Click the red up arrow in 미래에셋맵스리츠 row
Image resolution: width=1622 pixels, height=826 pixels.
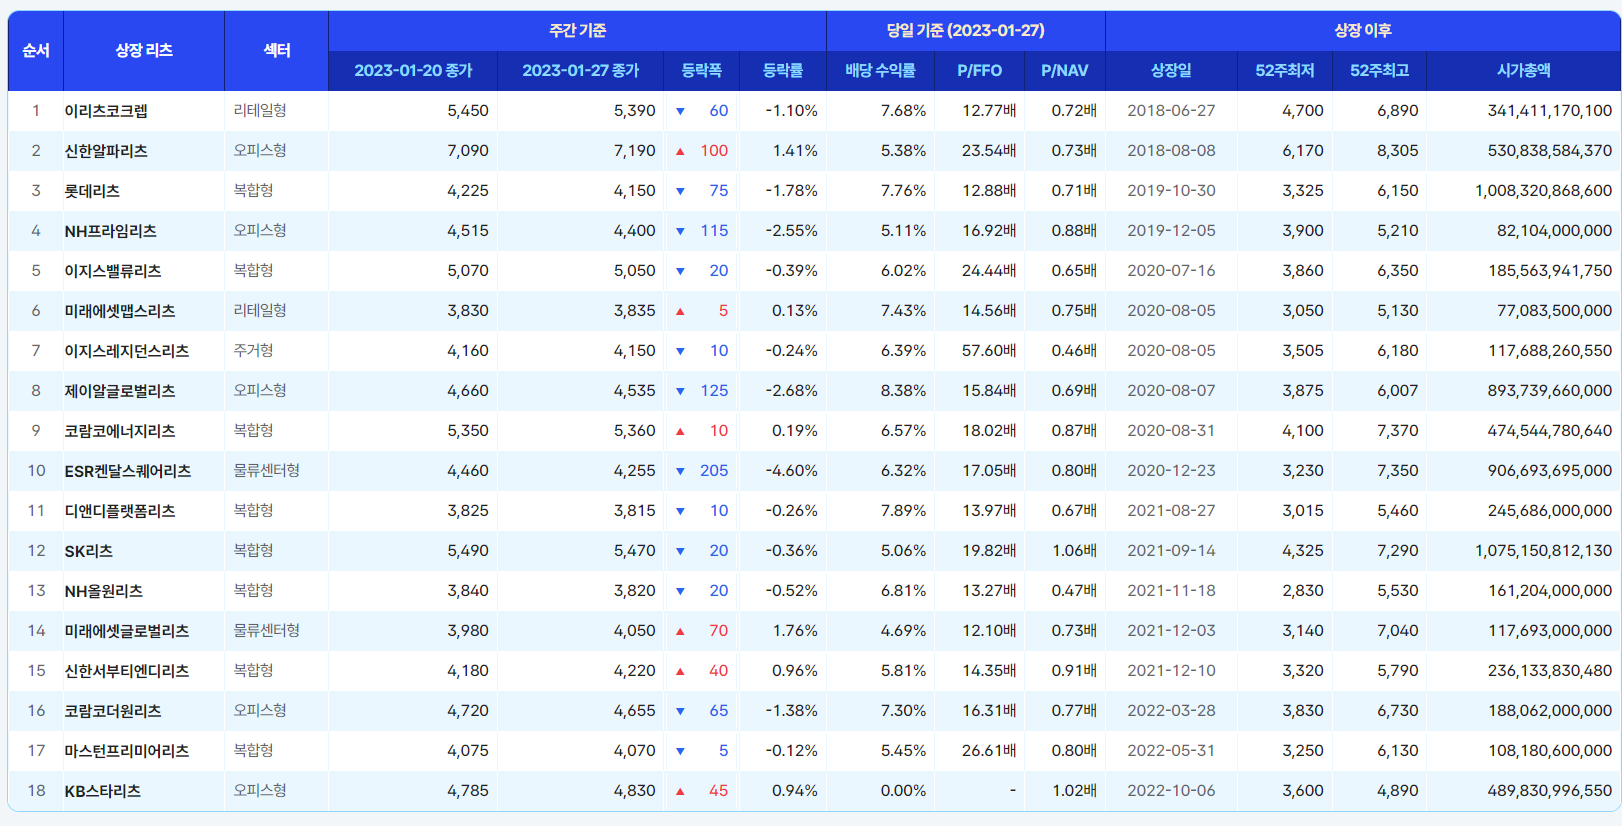pos(680,311)
